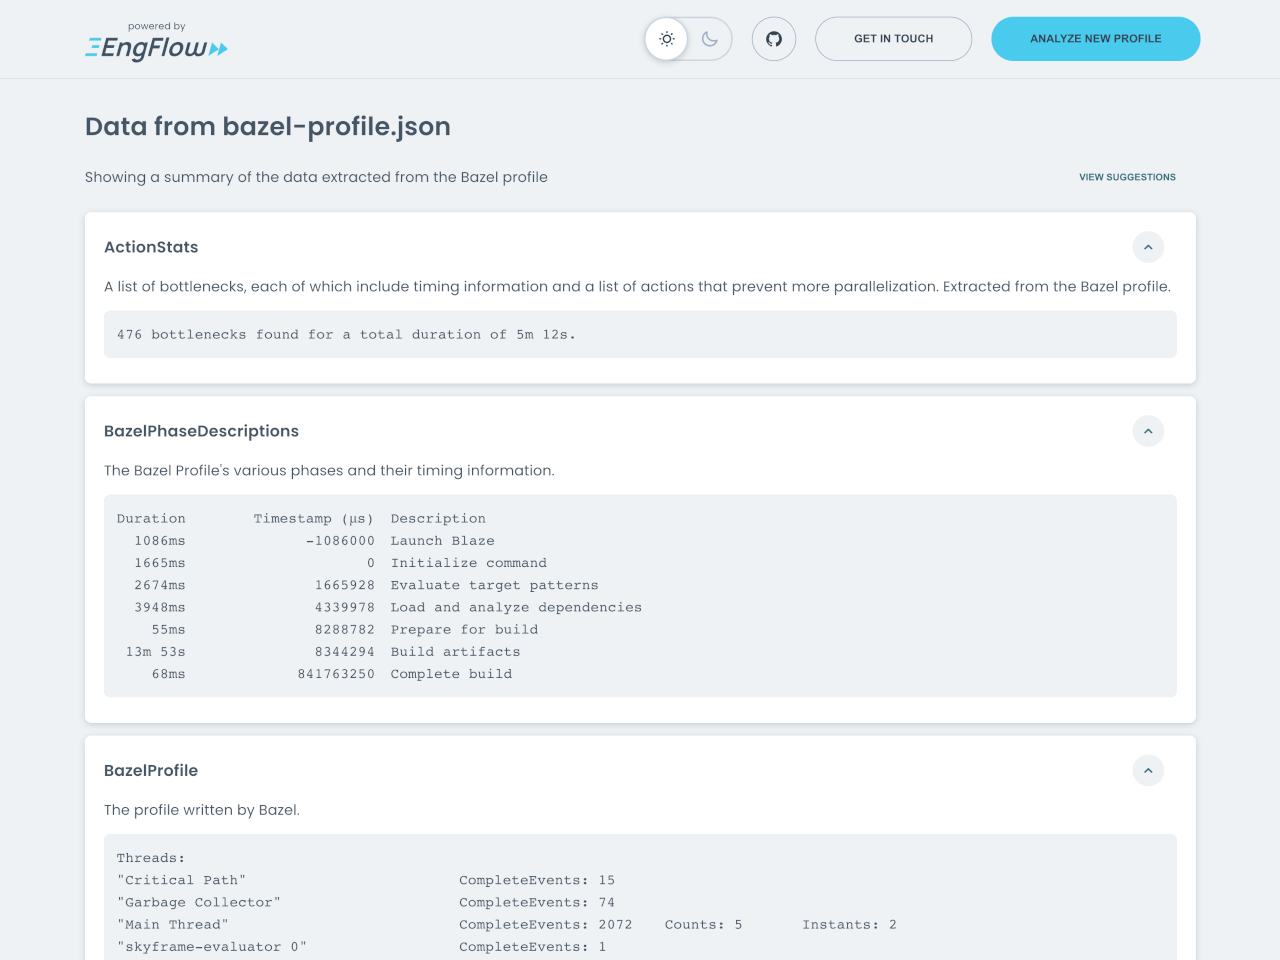Collapse the BazelProfile card
This screenshot has width=1280, height=960.
click(1148, 770)
